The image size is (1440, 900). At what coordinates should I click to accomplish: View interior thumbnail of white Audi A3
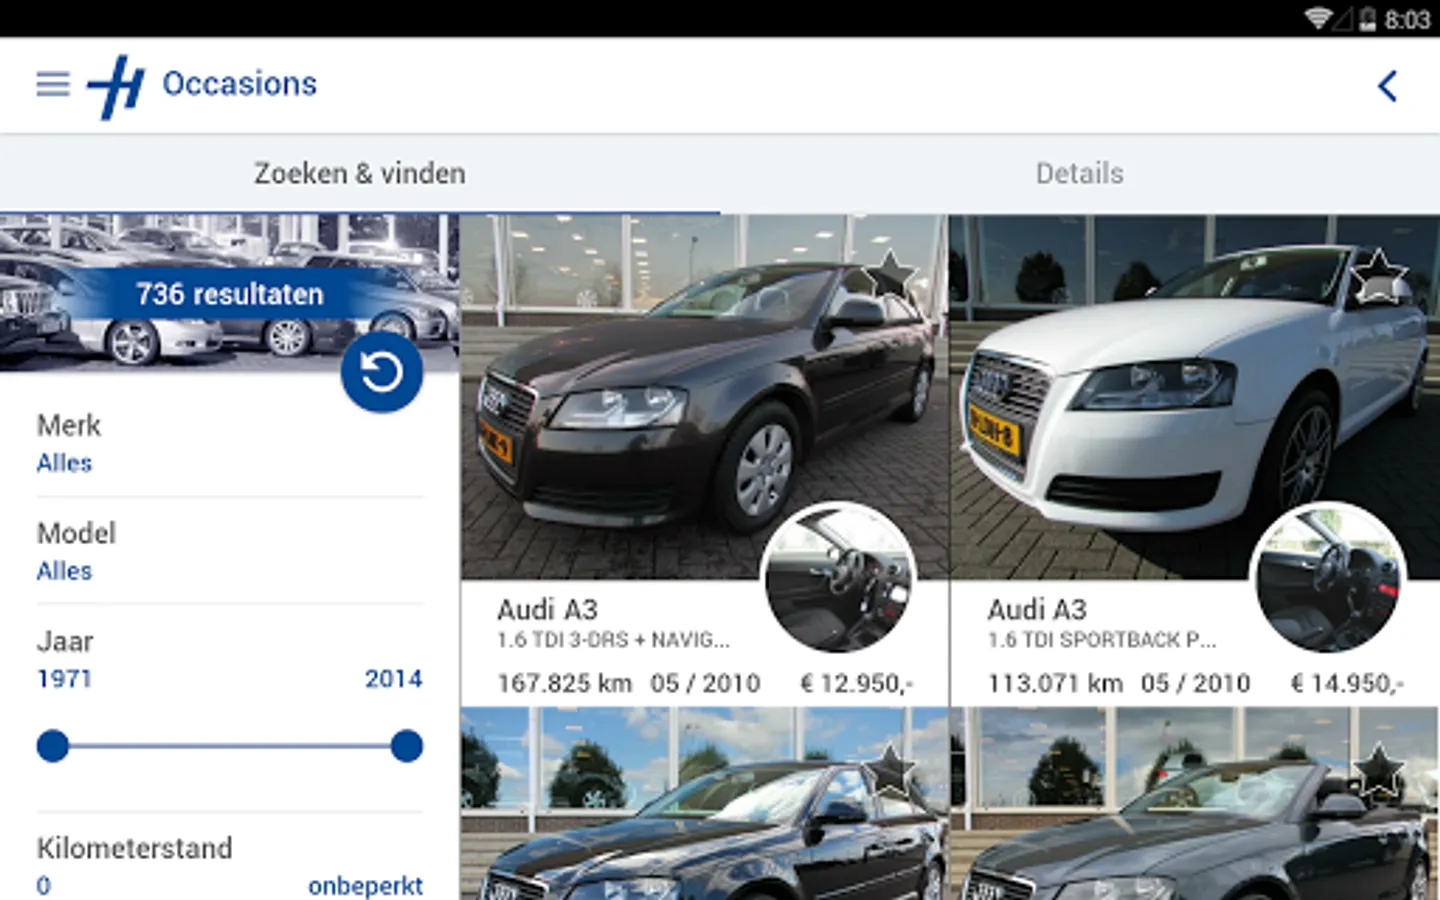click(1329, 578)
